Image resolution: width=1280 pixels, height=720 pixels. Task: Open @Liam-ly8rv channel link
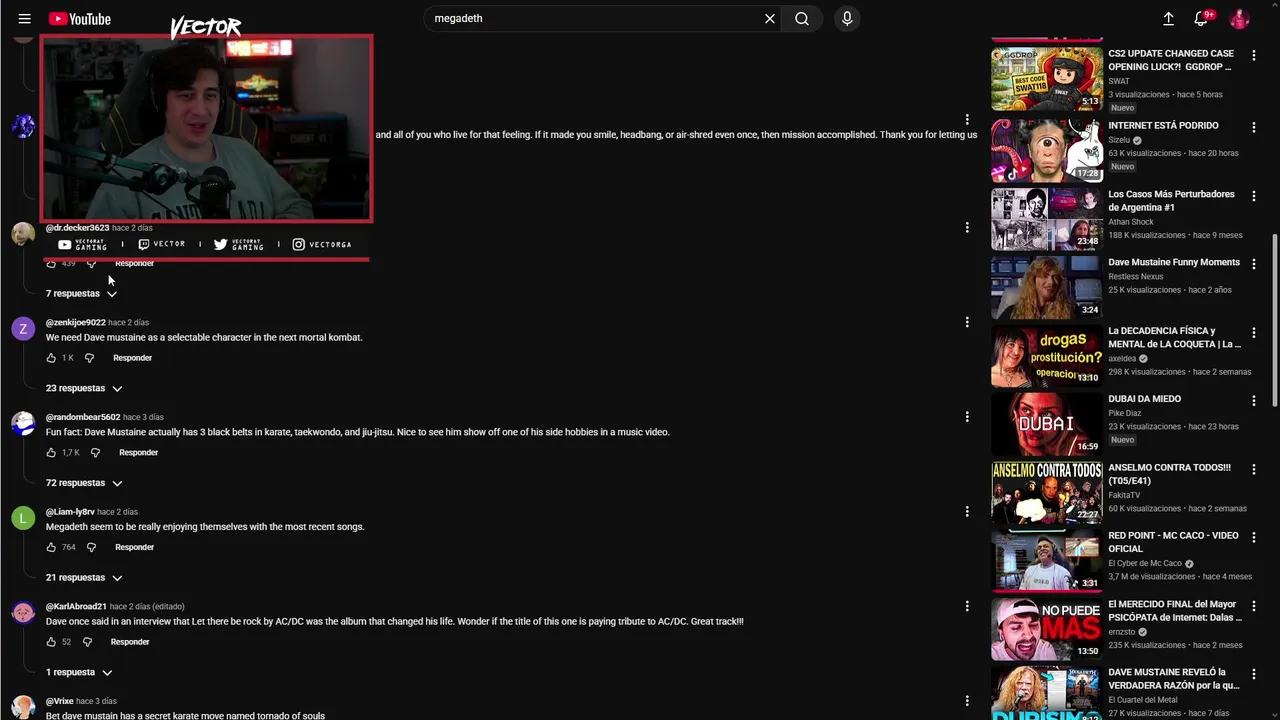[x=70, y=512]
